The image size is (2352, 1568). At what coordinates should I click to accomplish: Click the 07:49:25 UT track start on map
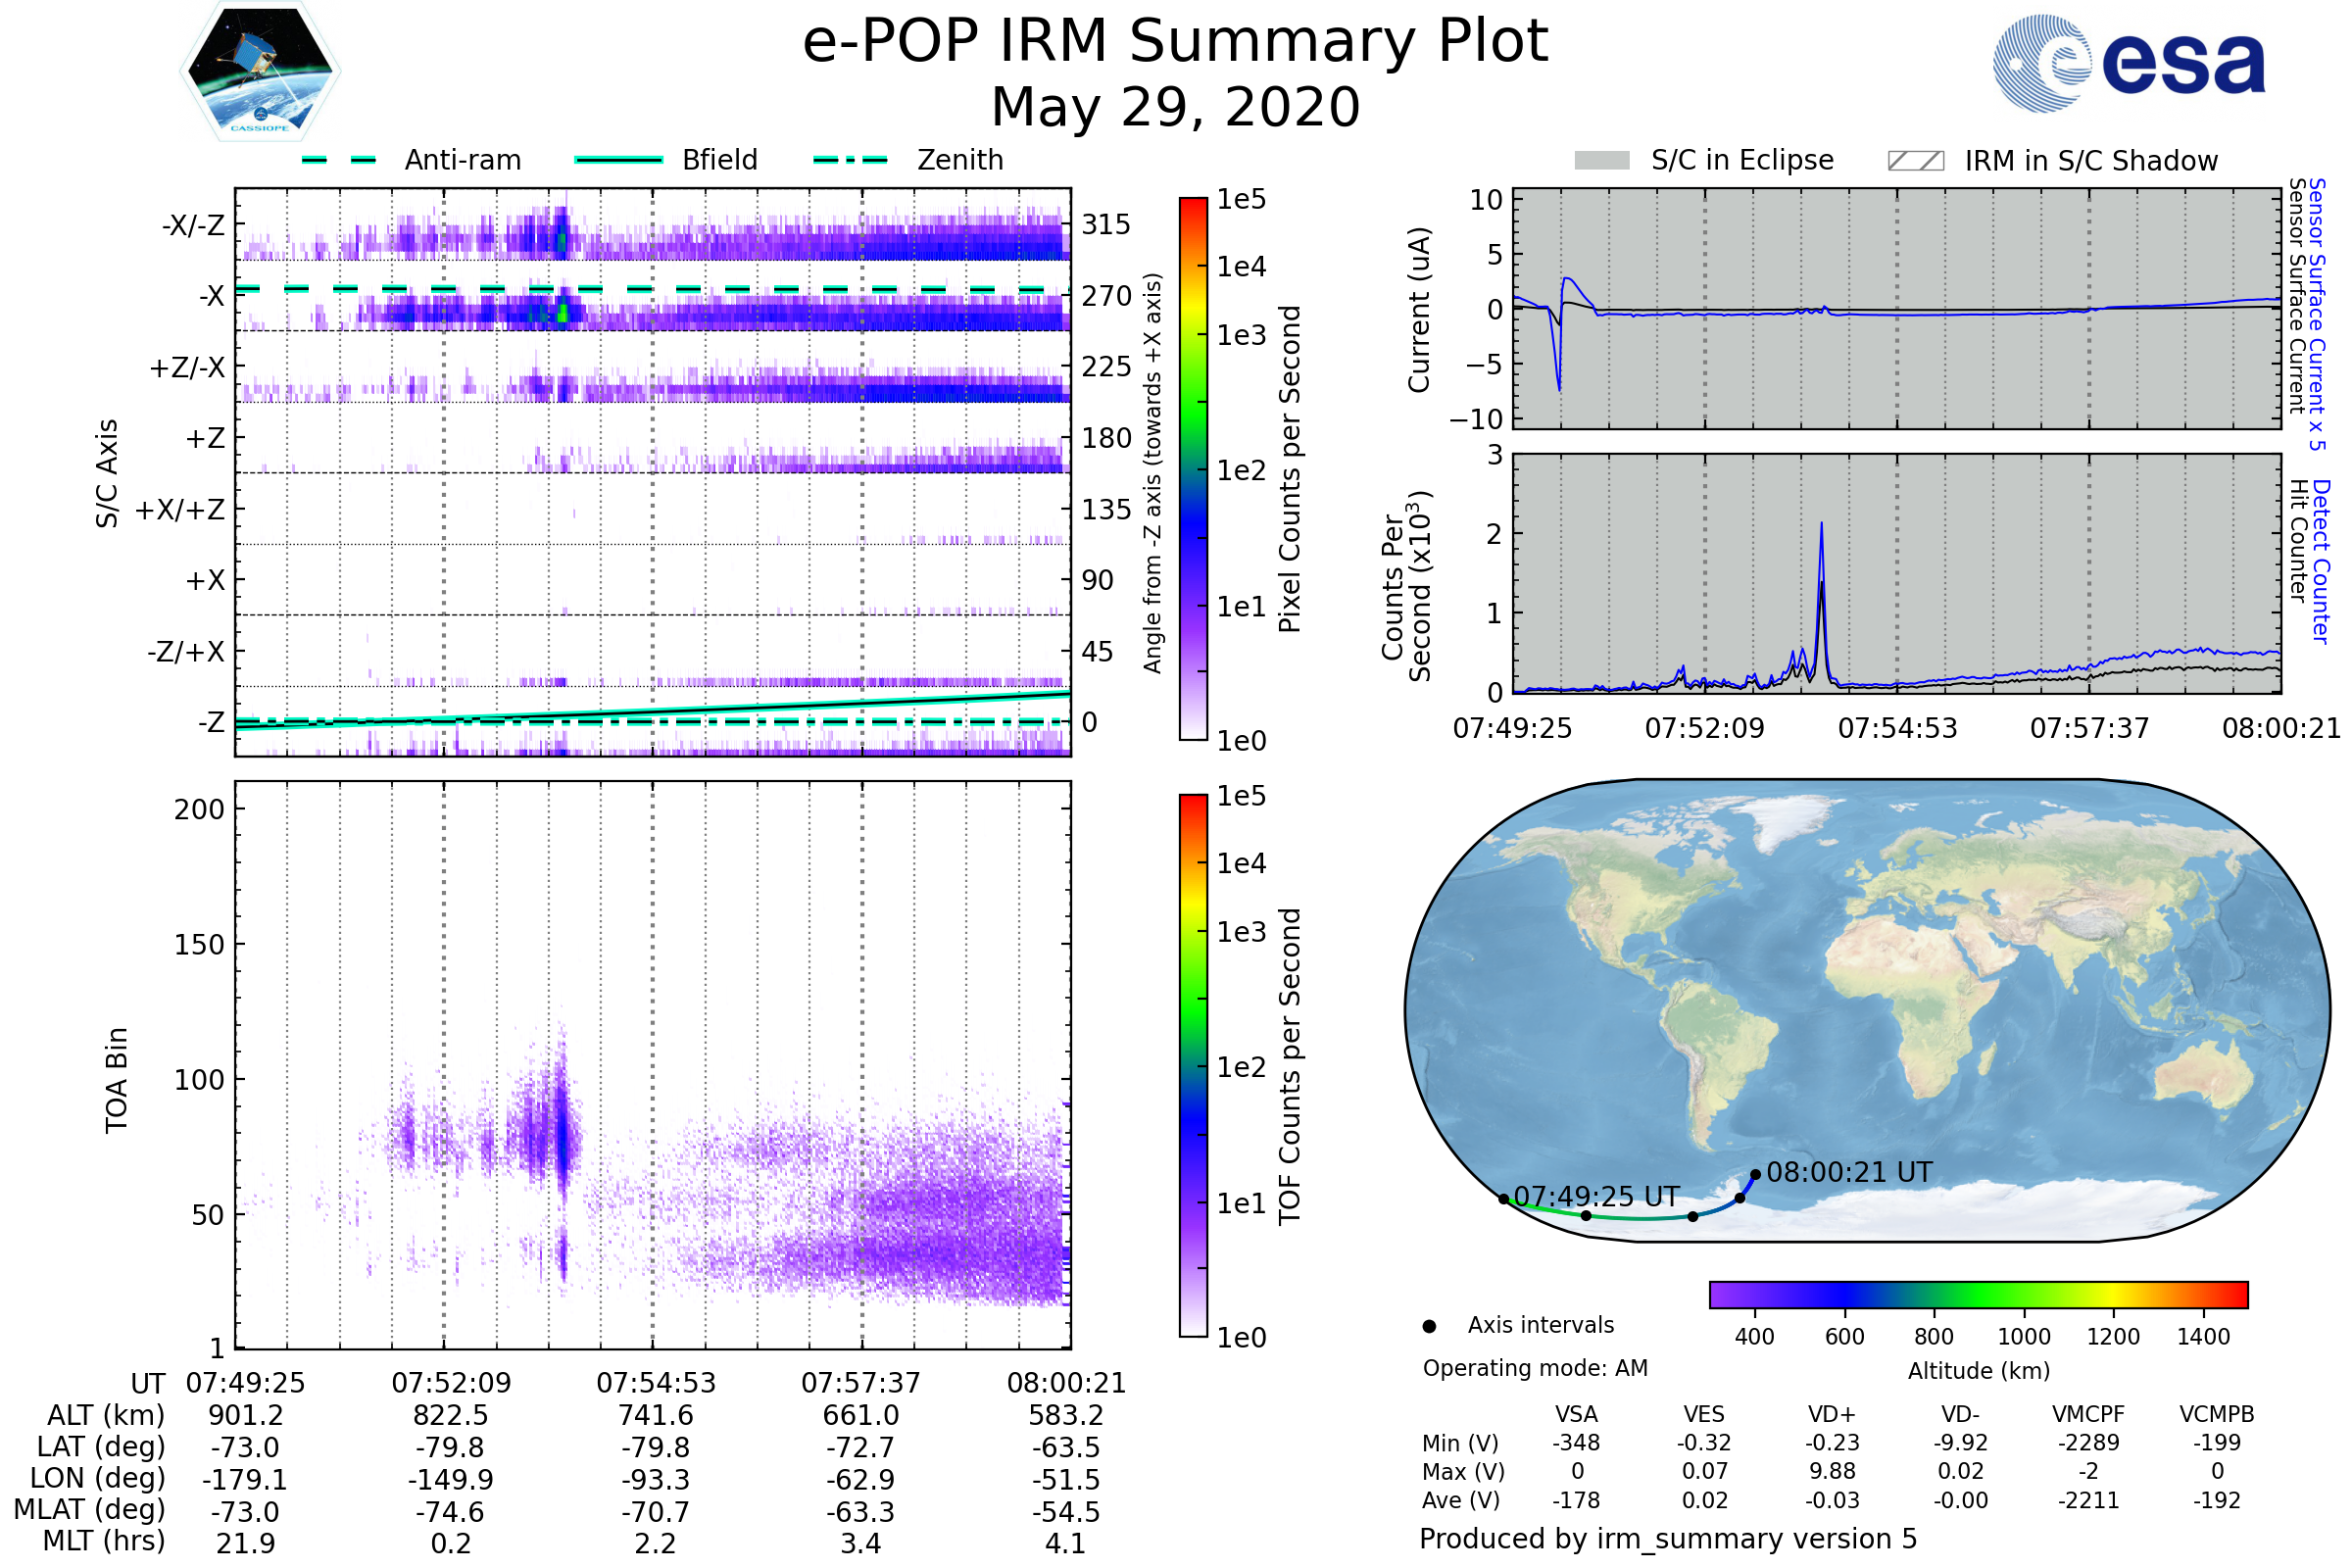pyautogui.click(x=1504, y=1199)
